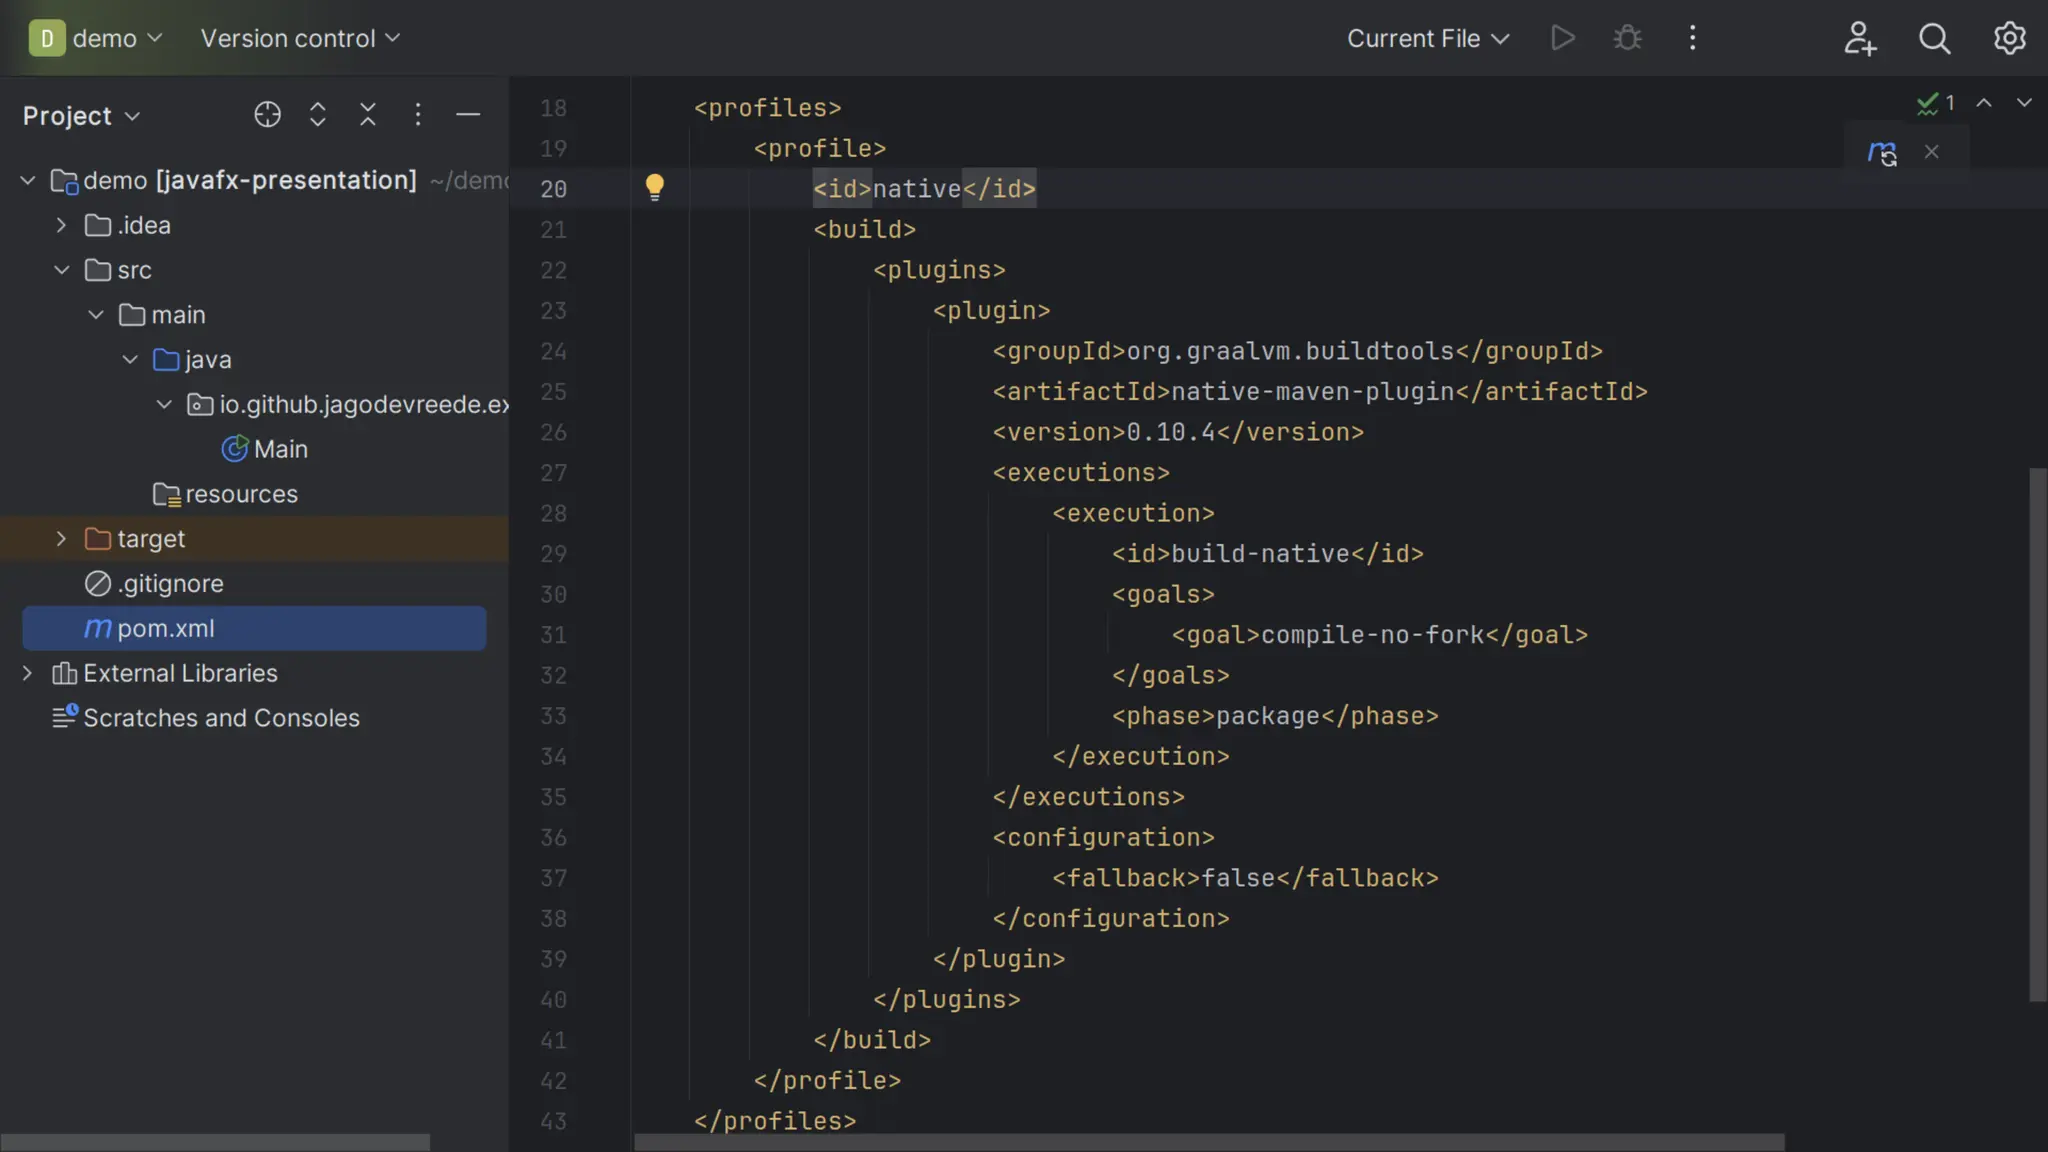Open IDE settings gear icon
The width and height of the screenshot is (2048, 1152).
point(2009,38)
